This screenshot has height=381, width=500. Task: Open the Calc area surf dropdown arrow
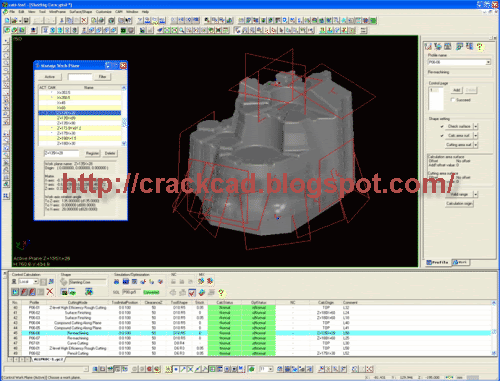(476, 136)
